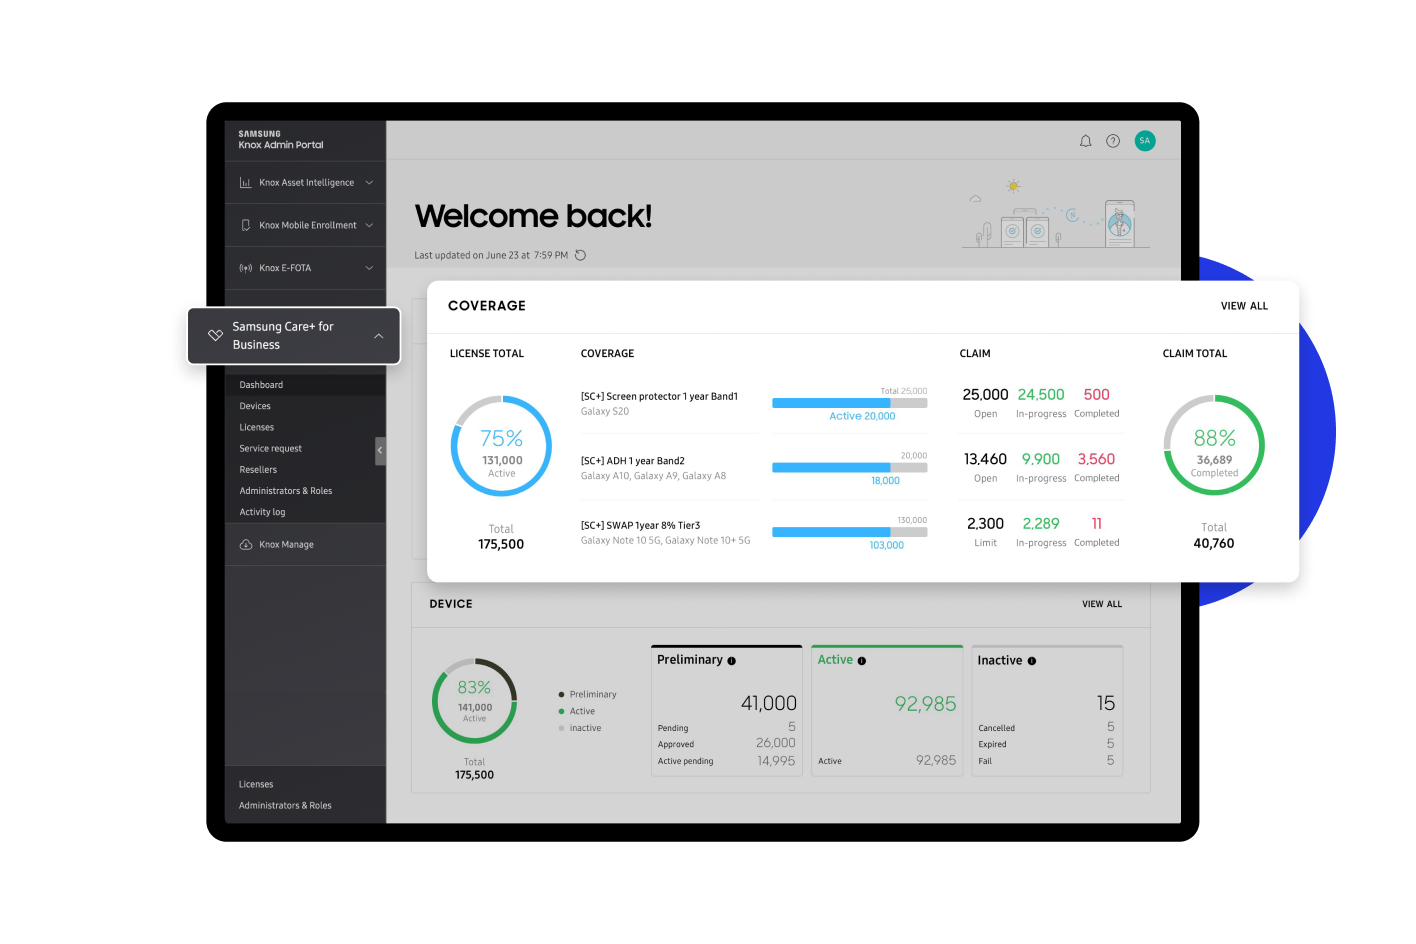This screenshot has height=944, width=1416.
Task: Click the help question mark icon
Action: point(1112,141)
